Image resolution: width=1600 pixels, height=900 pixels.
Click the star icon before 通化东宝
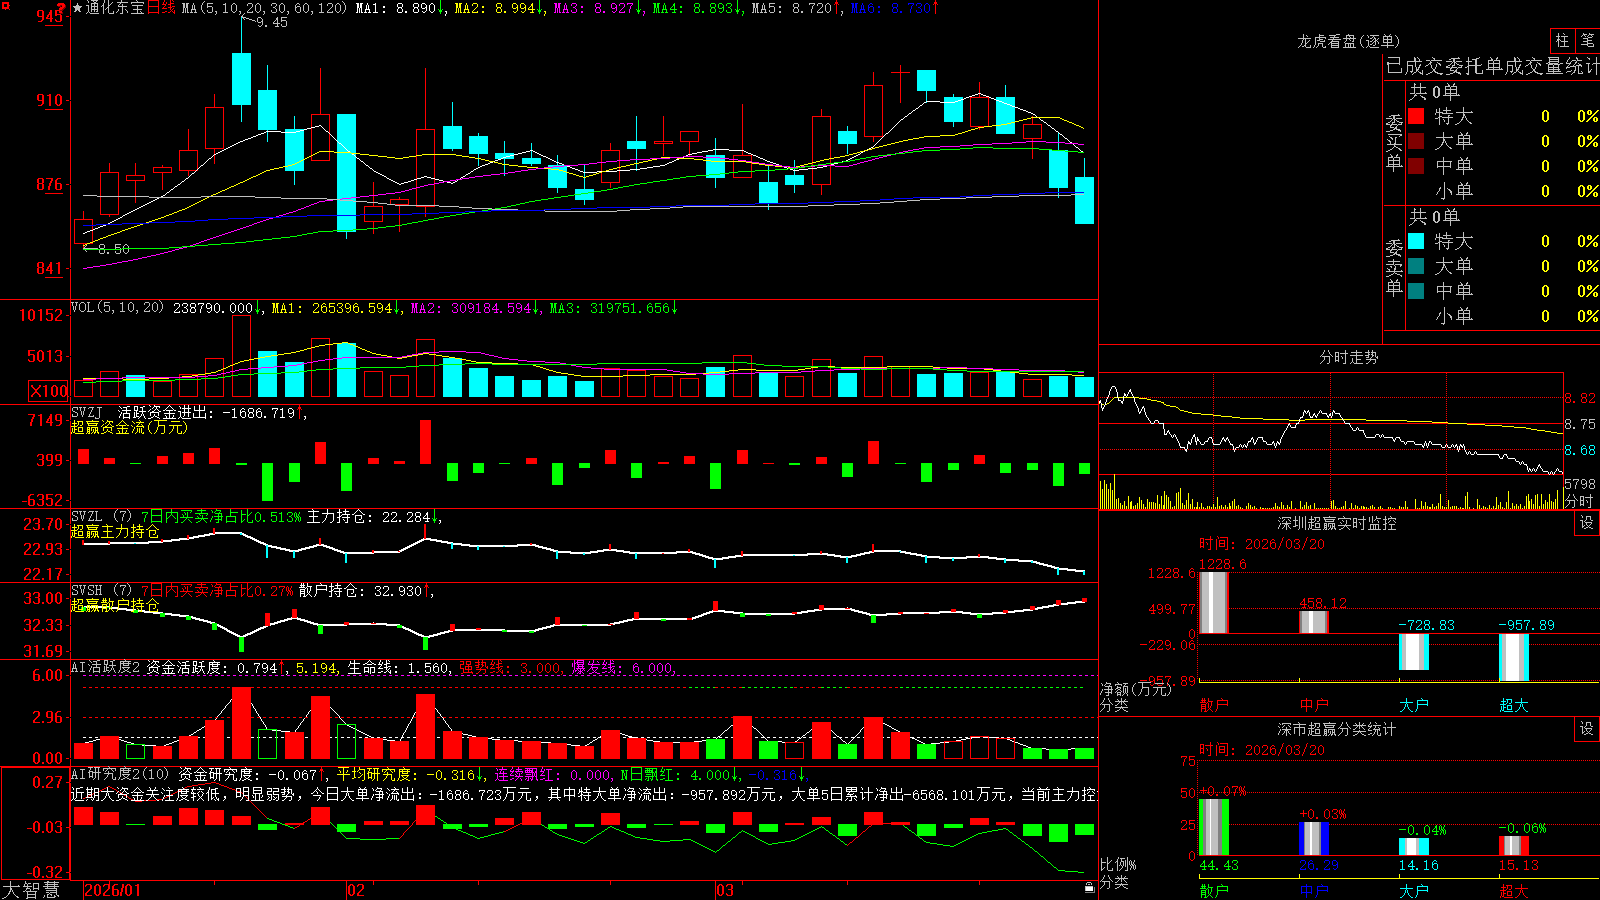tap(77, 8)
